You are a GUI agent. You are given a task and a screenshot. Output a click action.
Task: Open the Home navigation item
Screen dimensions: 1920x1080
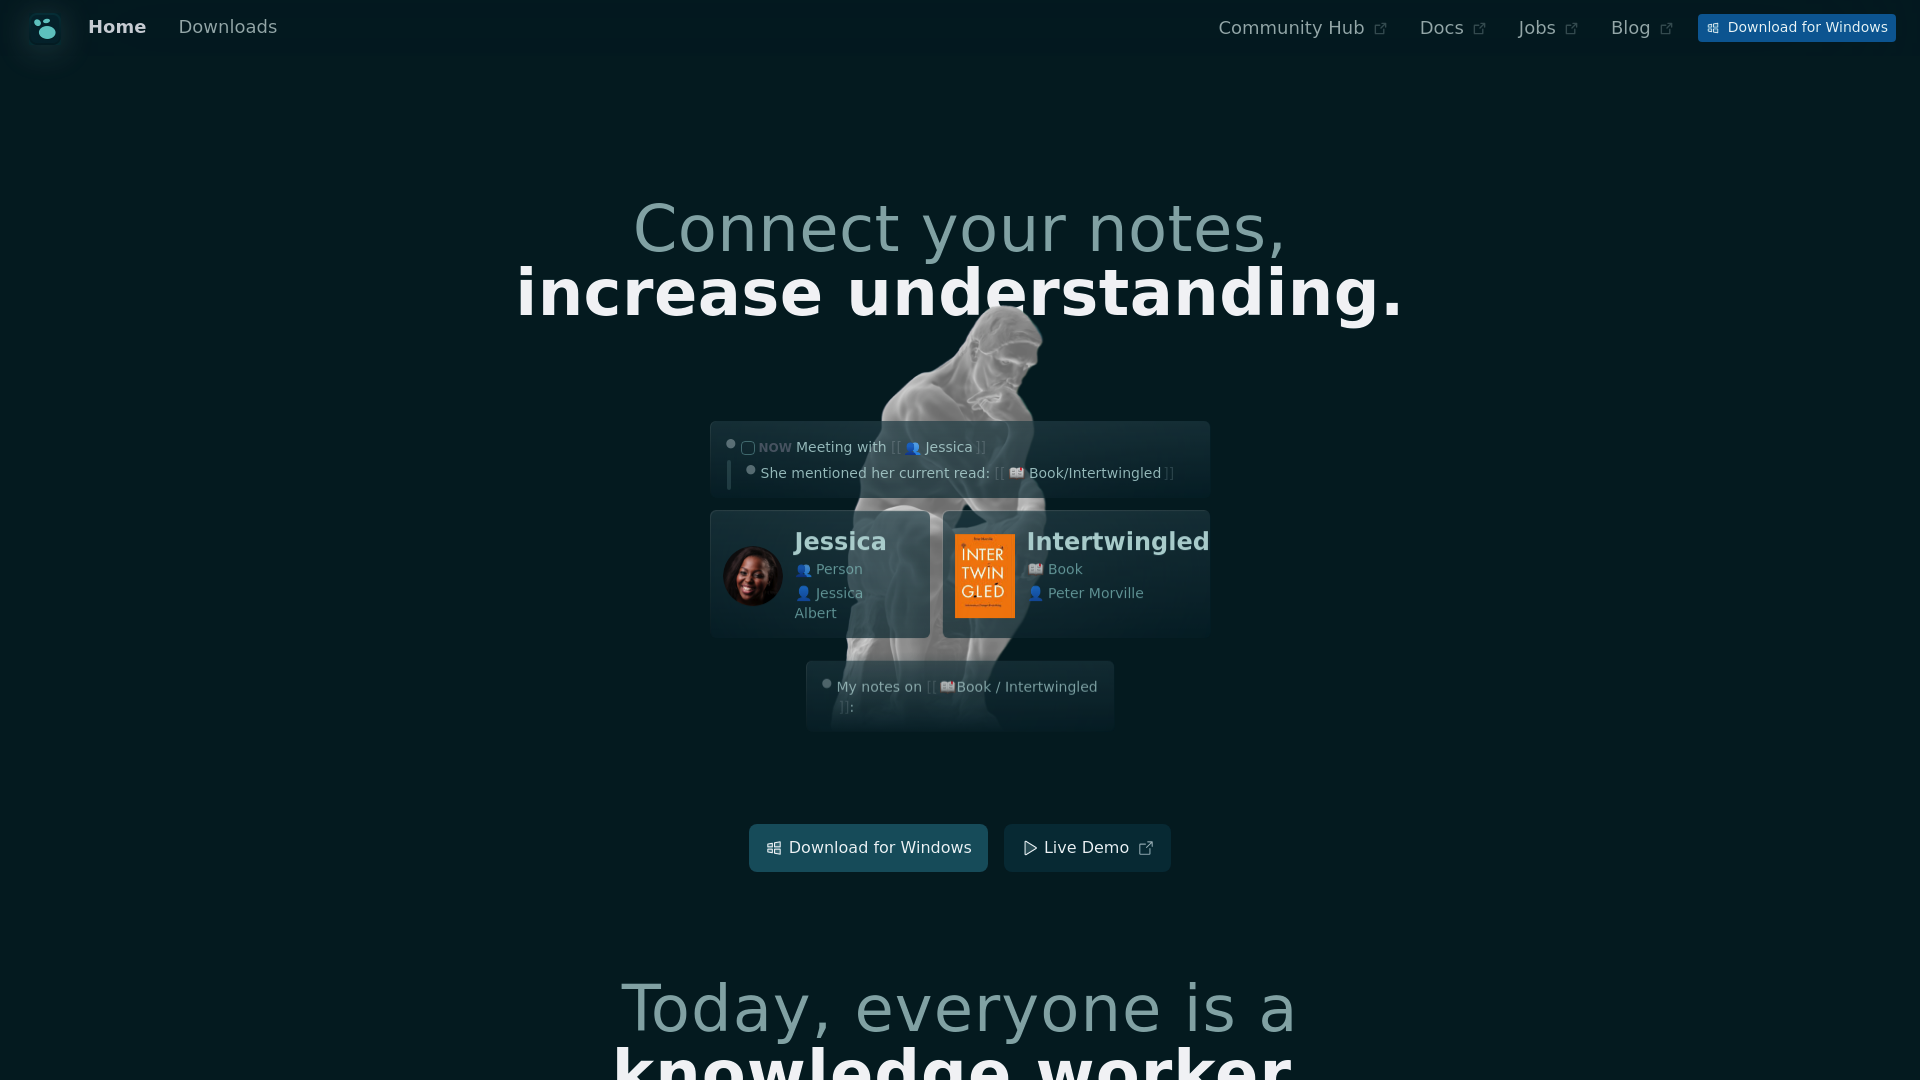(117, 28)
